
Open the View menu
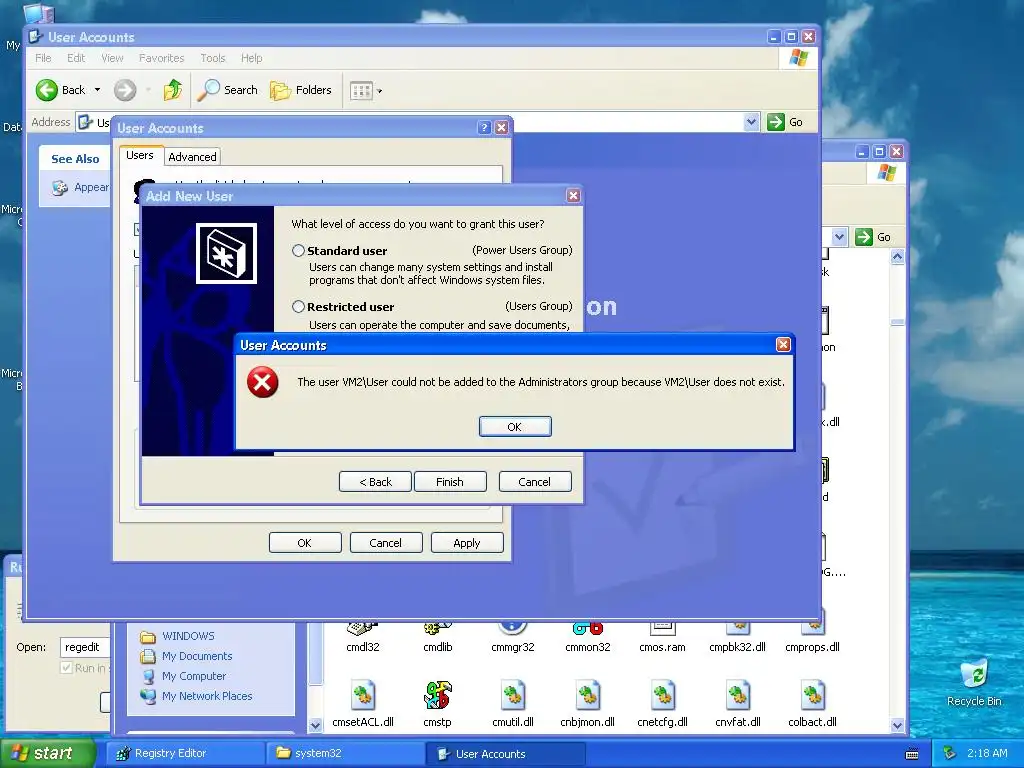point(112,58)
